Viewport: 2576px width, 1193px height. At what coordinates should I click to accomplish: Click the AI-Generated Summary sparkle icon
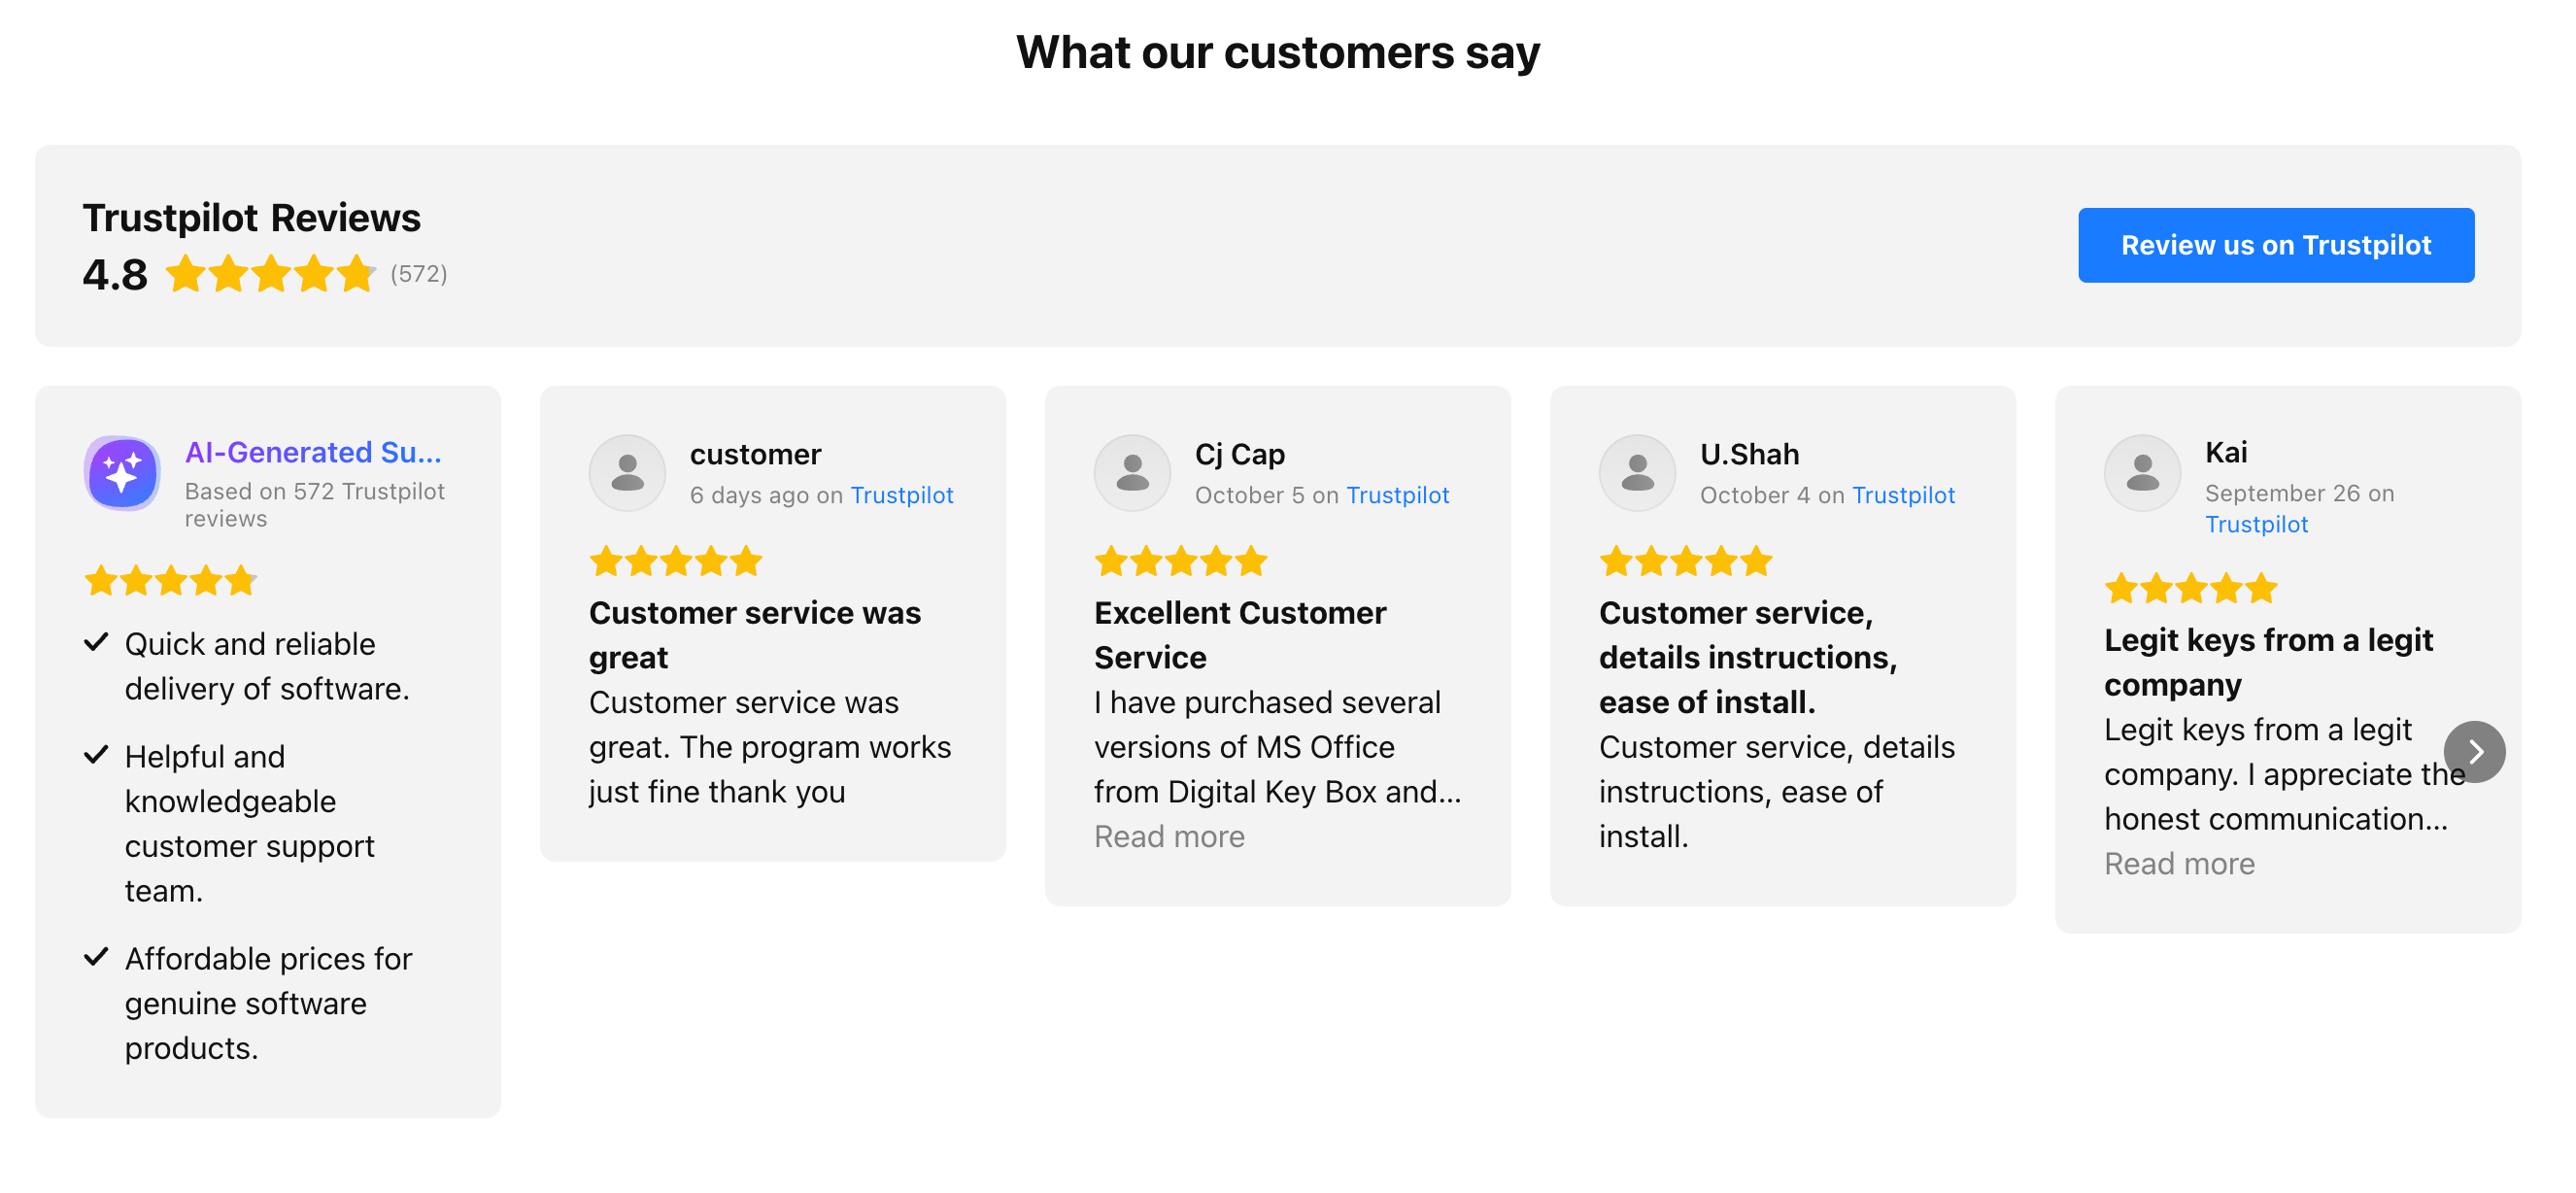click(122, 473)
